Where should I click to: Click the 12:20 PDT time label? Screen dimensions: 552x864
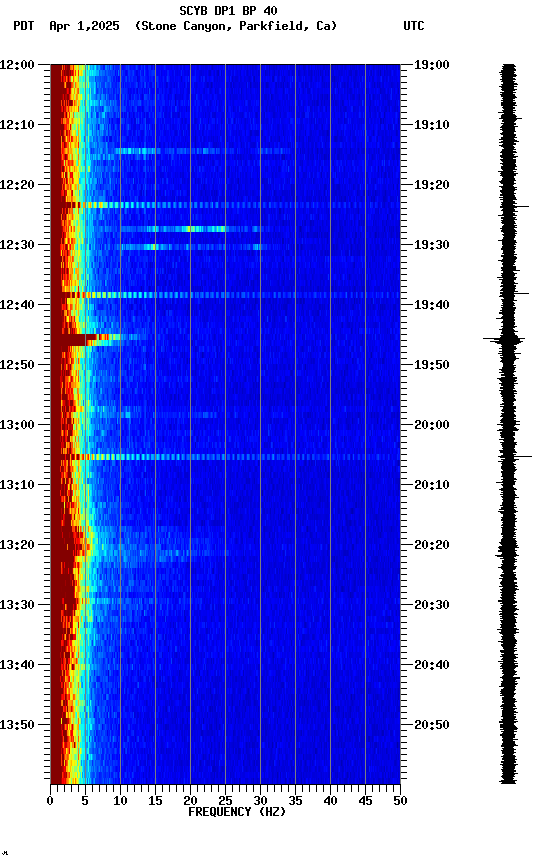17,185
